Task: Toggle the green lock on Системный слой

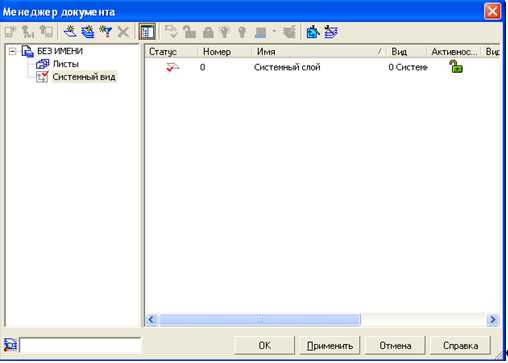Action: tap(456, 67)
